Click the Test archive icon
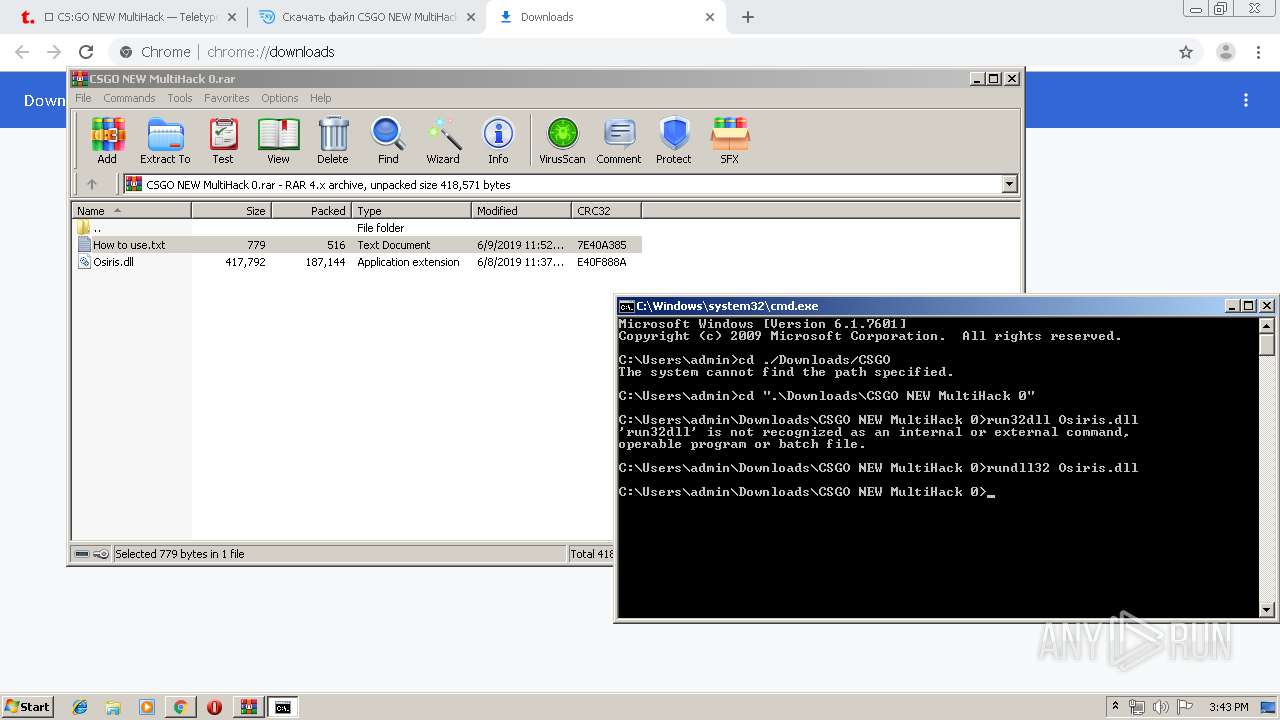 pos(223,140)
